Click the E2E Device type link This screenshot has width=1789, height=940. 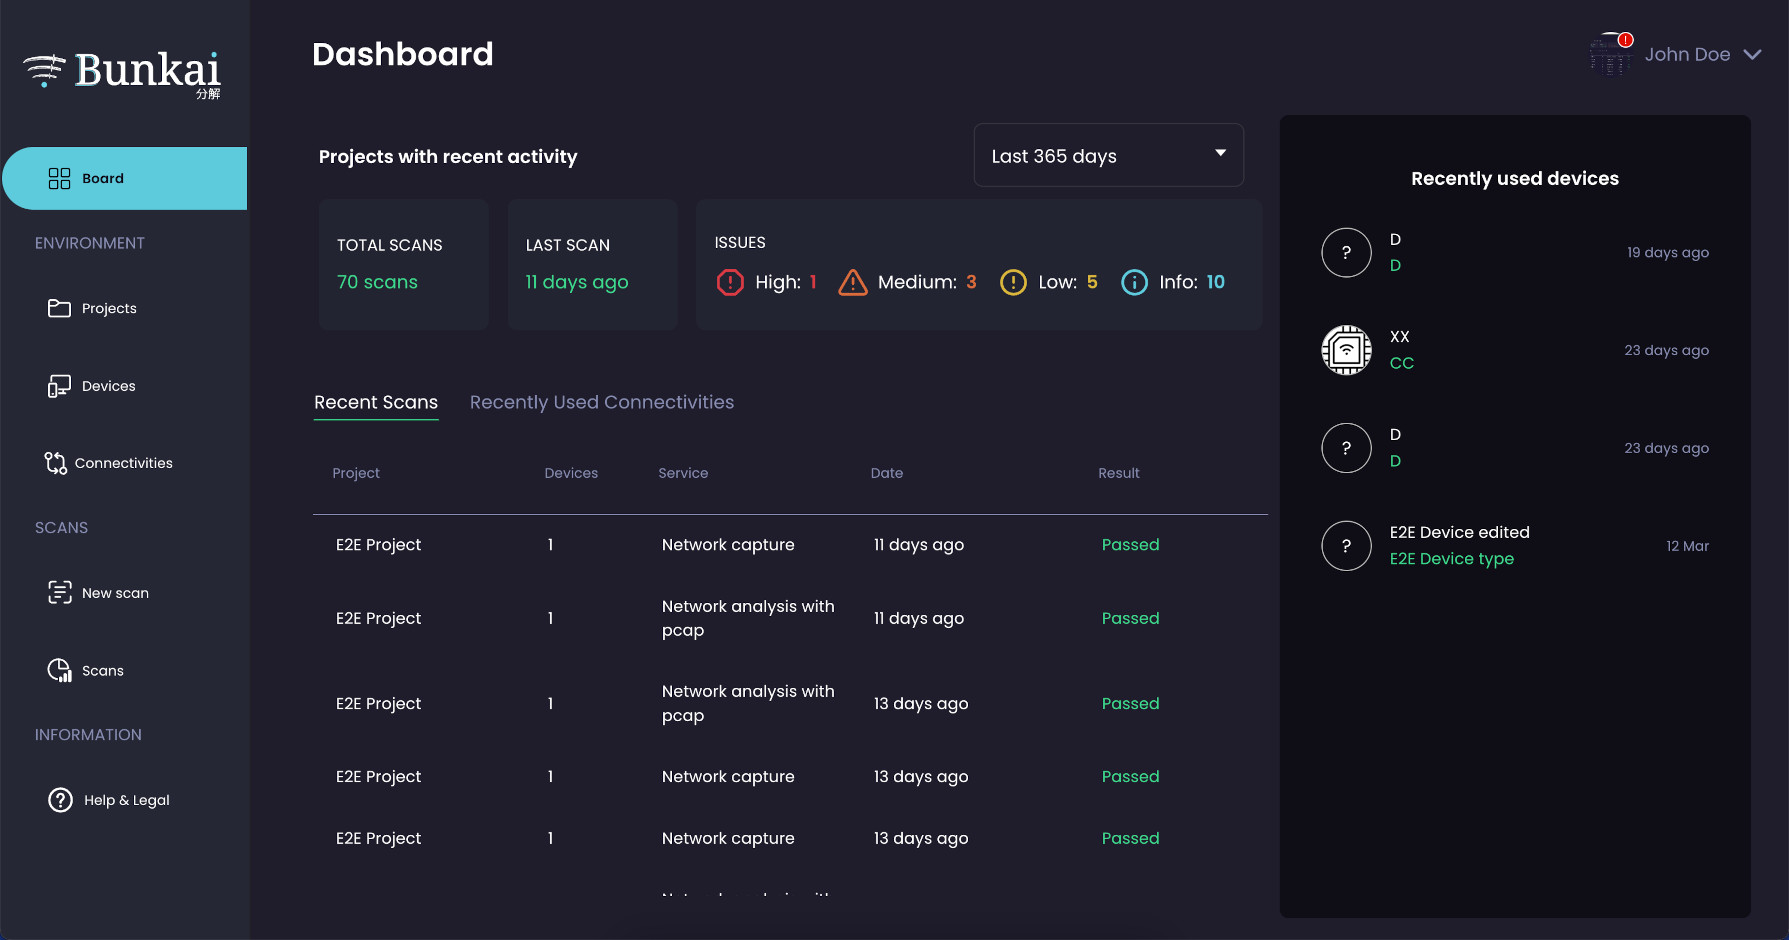click(1451, 559)
